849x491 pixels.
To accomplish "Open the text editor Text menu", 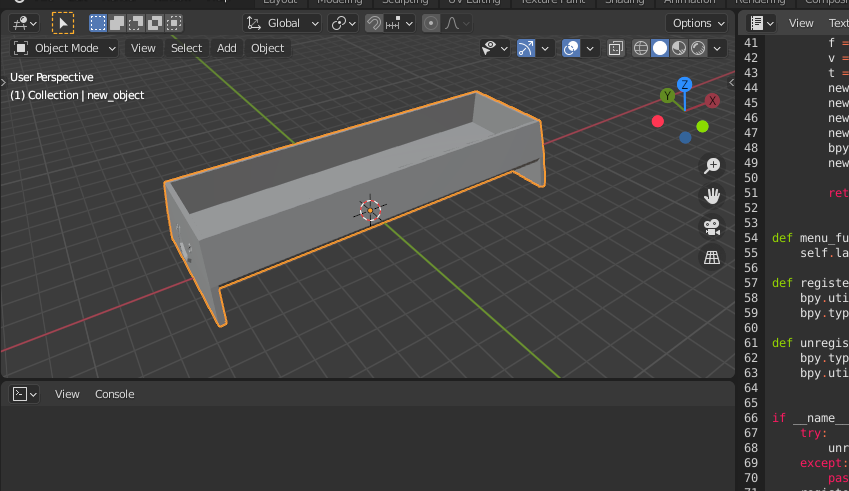I will (838, 23).
